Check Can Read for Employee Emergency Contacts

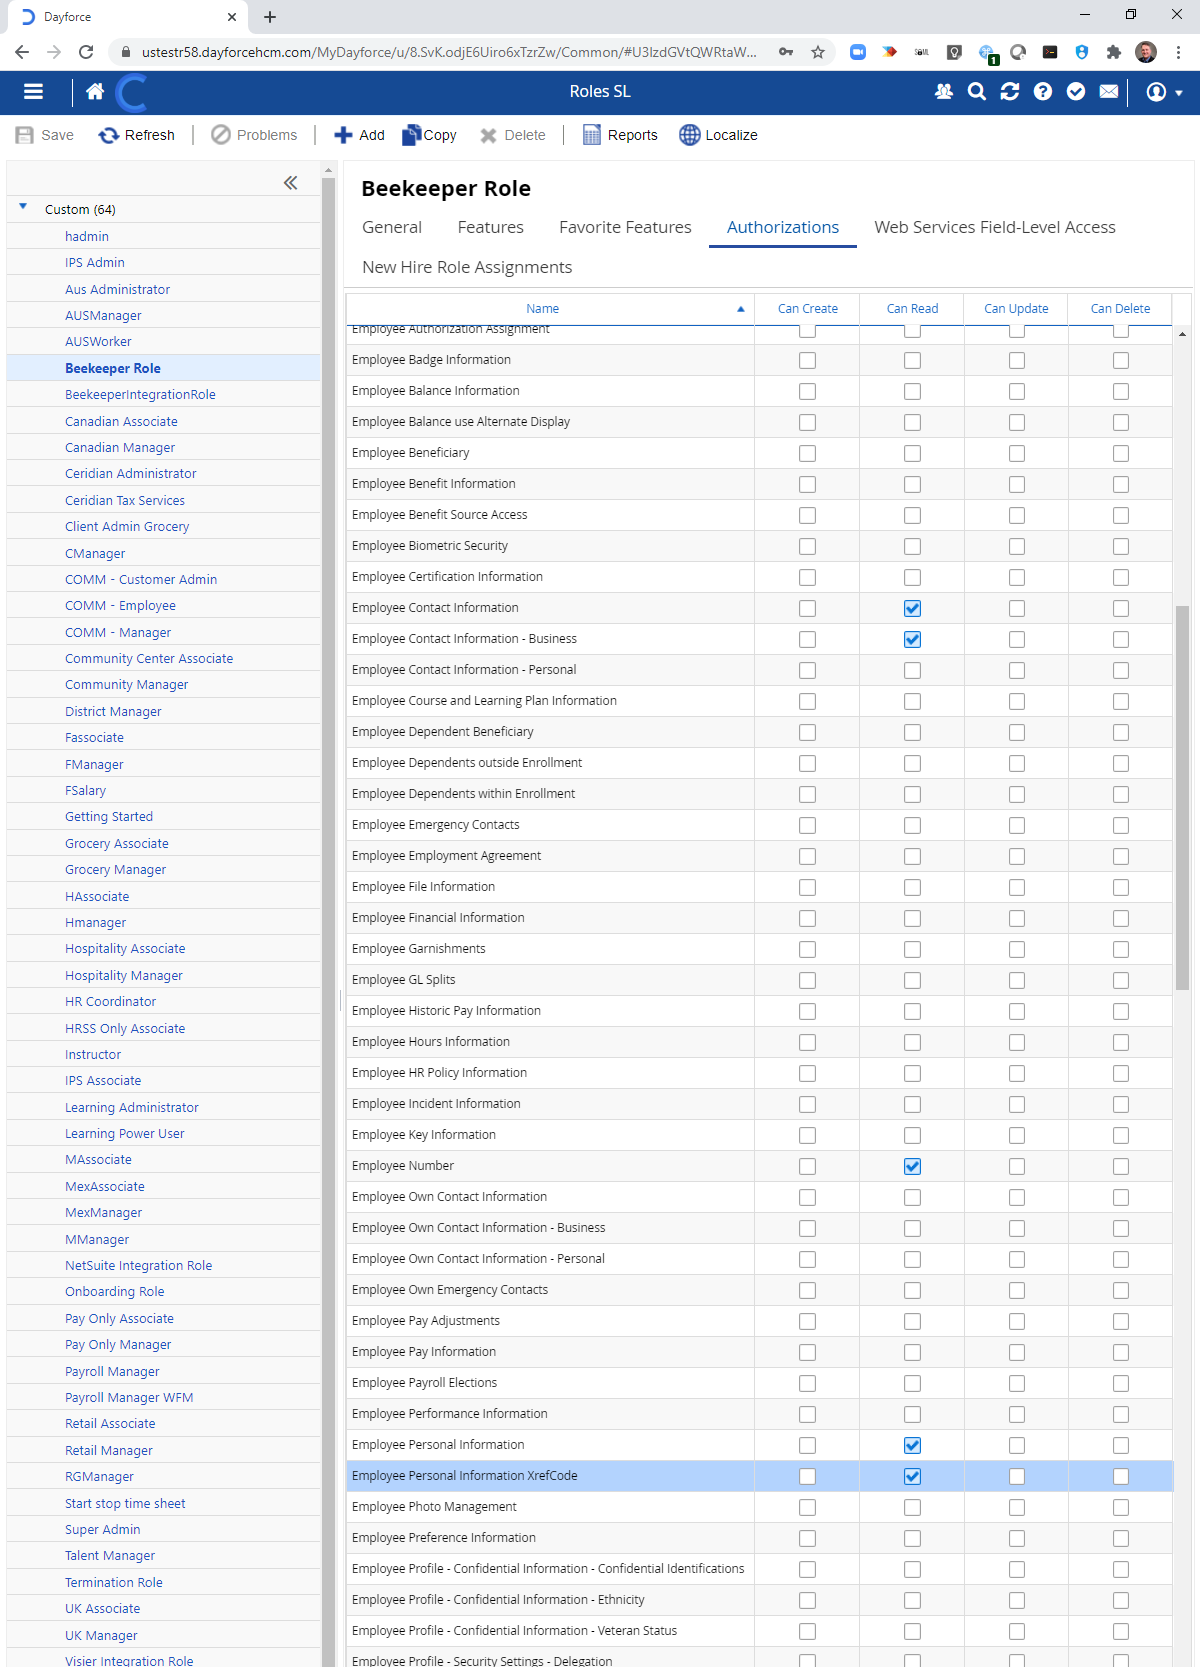(912, 825)
